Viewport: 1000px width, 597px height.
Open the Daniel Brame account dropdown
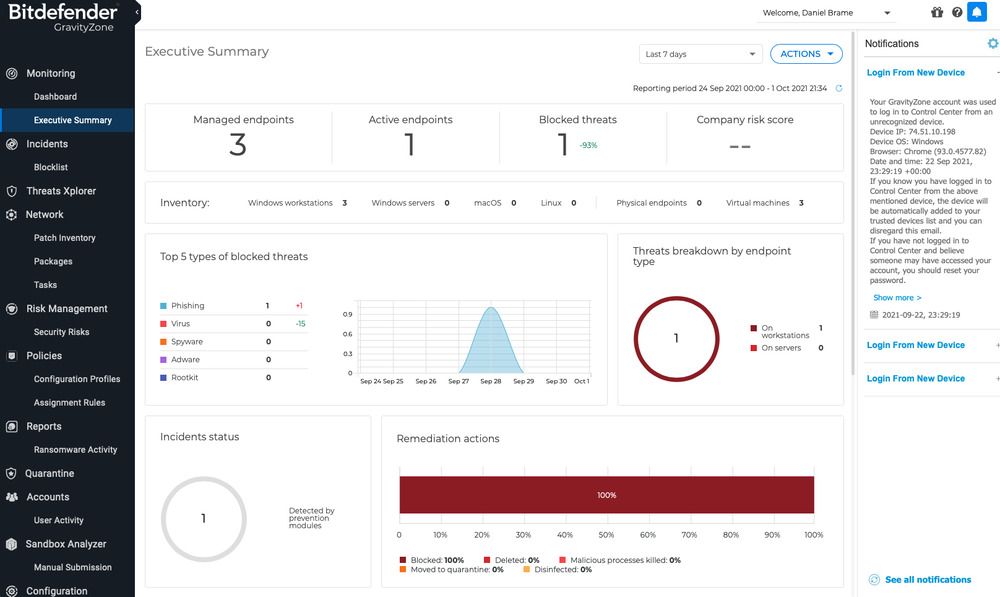click(826, 11)
